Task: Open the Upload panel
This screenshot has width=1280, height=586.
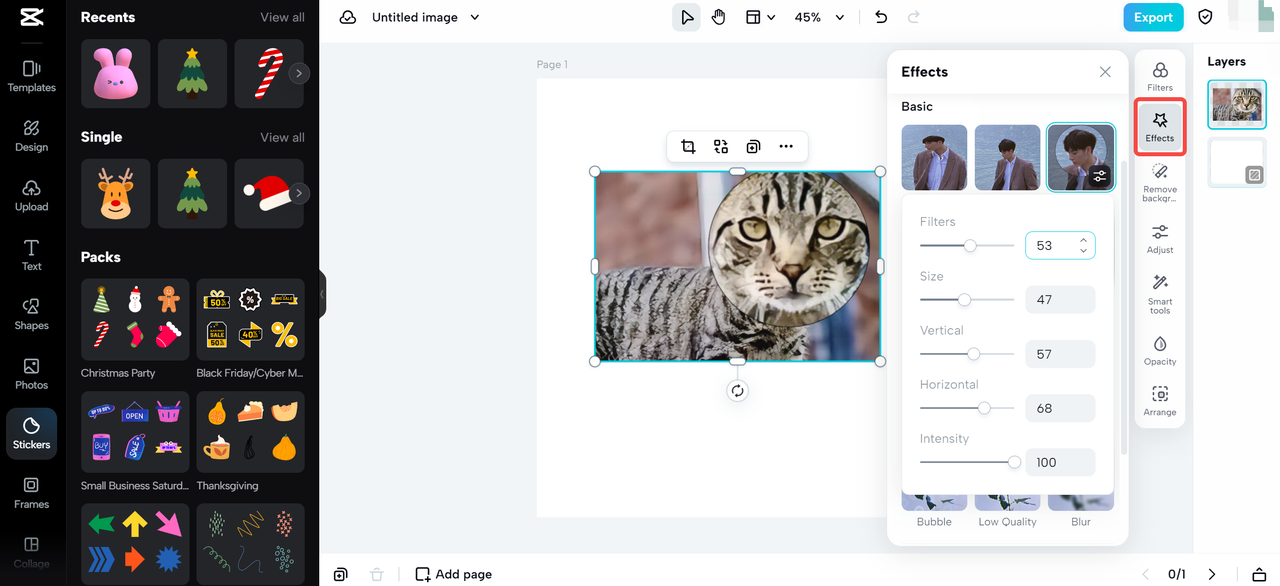Action: click(31, 196)
